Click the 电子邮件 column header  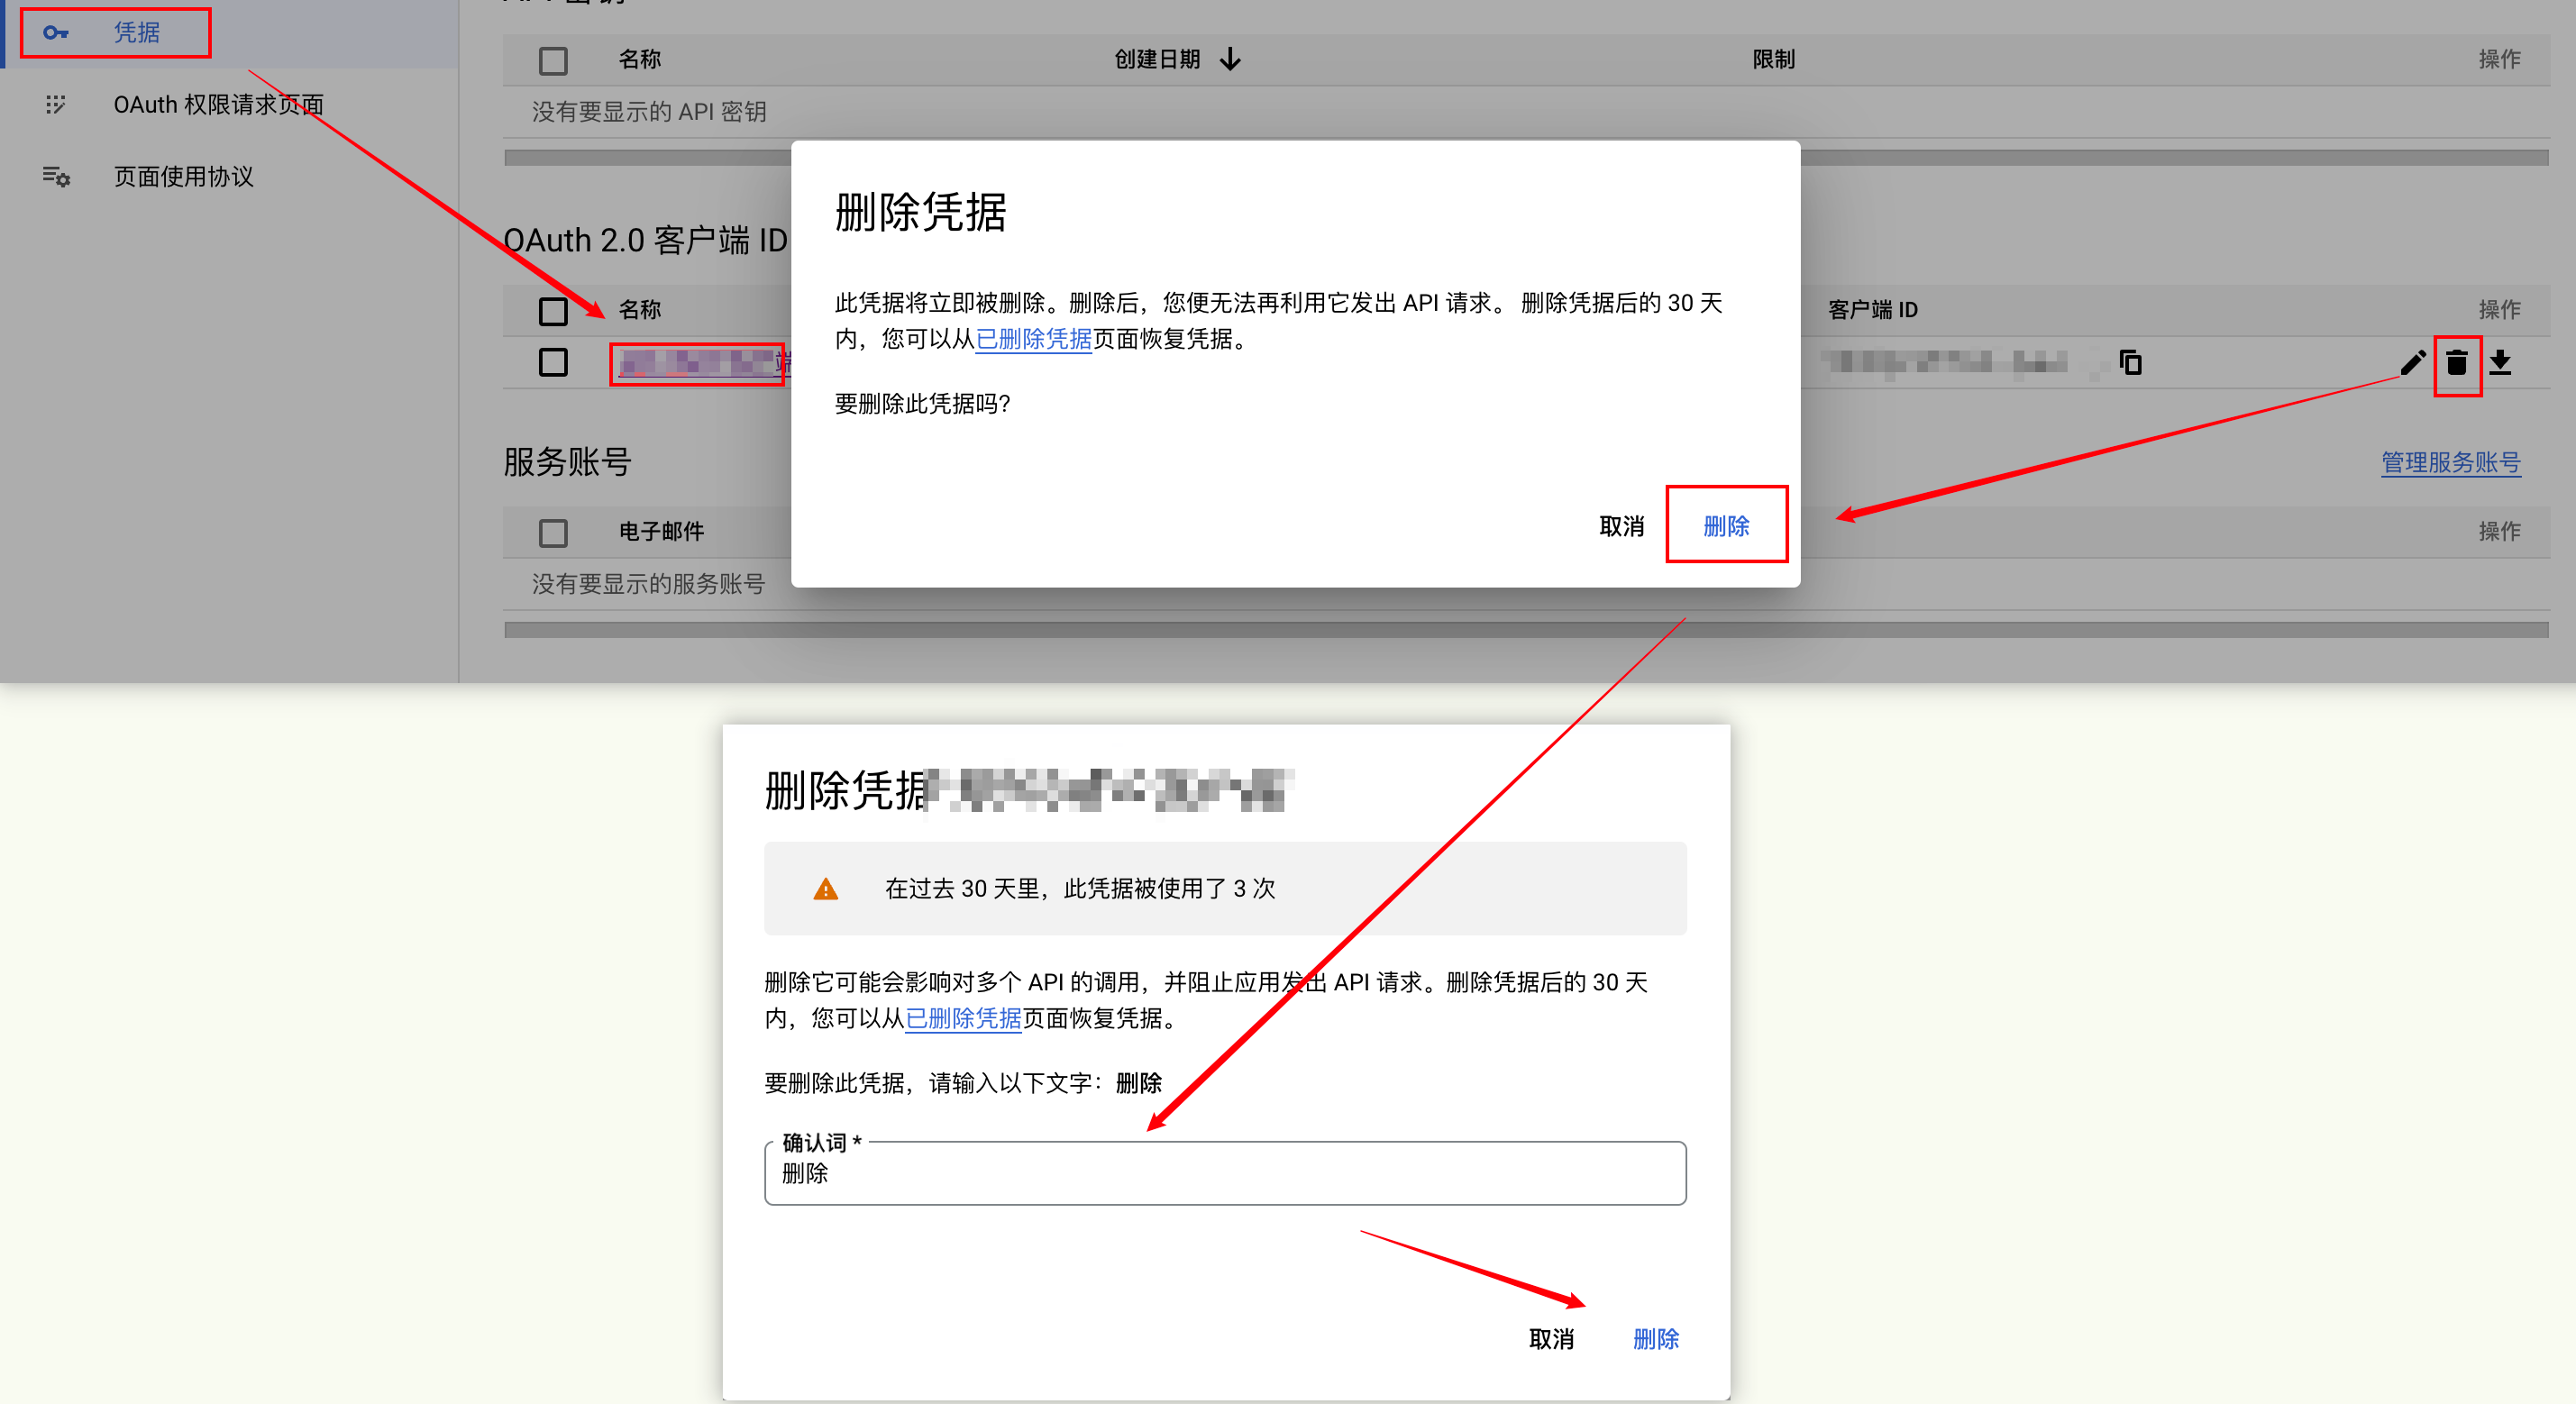point(661,532)
